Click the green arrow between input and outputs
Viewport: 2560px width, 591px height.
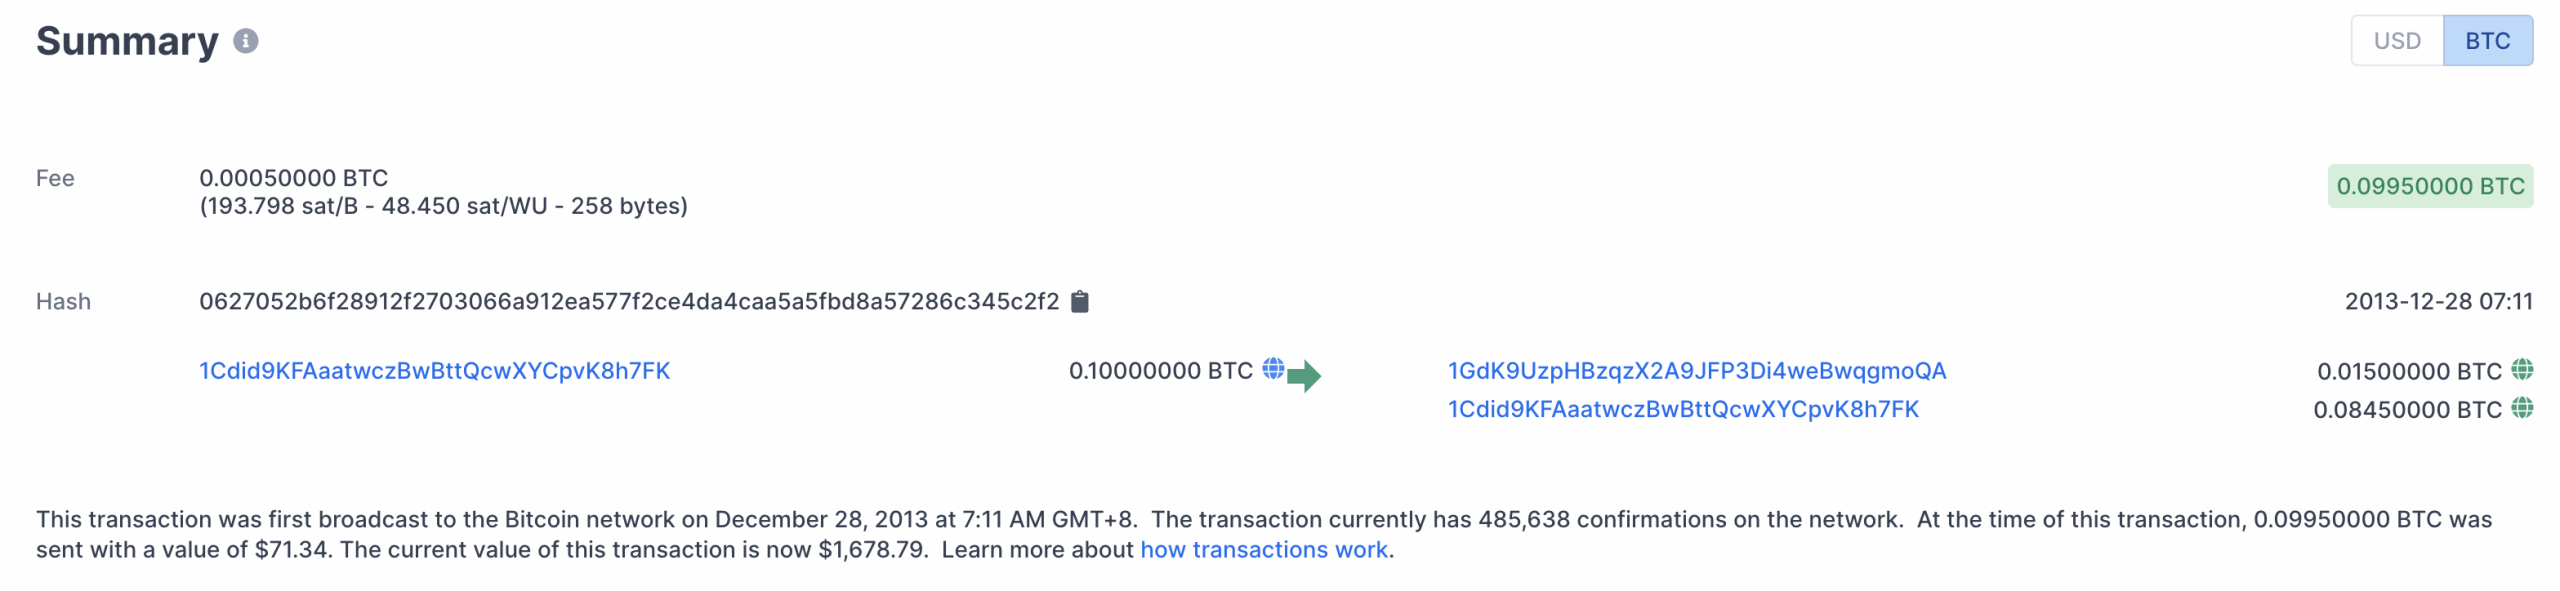1304,376
